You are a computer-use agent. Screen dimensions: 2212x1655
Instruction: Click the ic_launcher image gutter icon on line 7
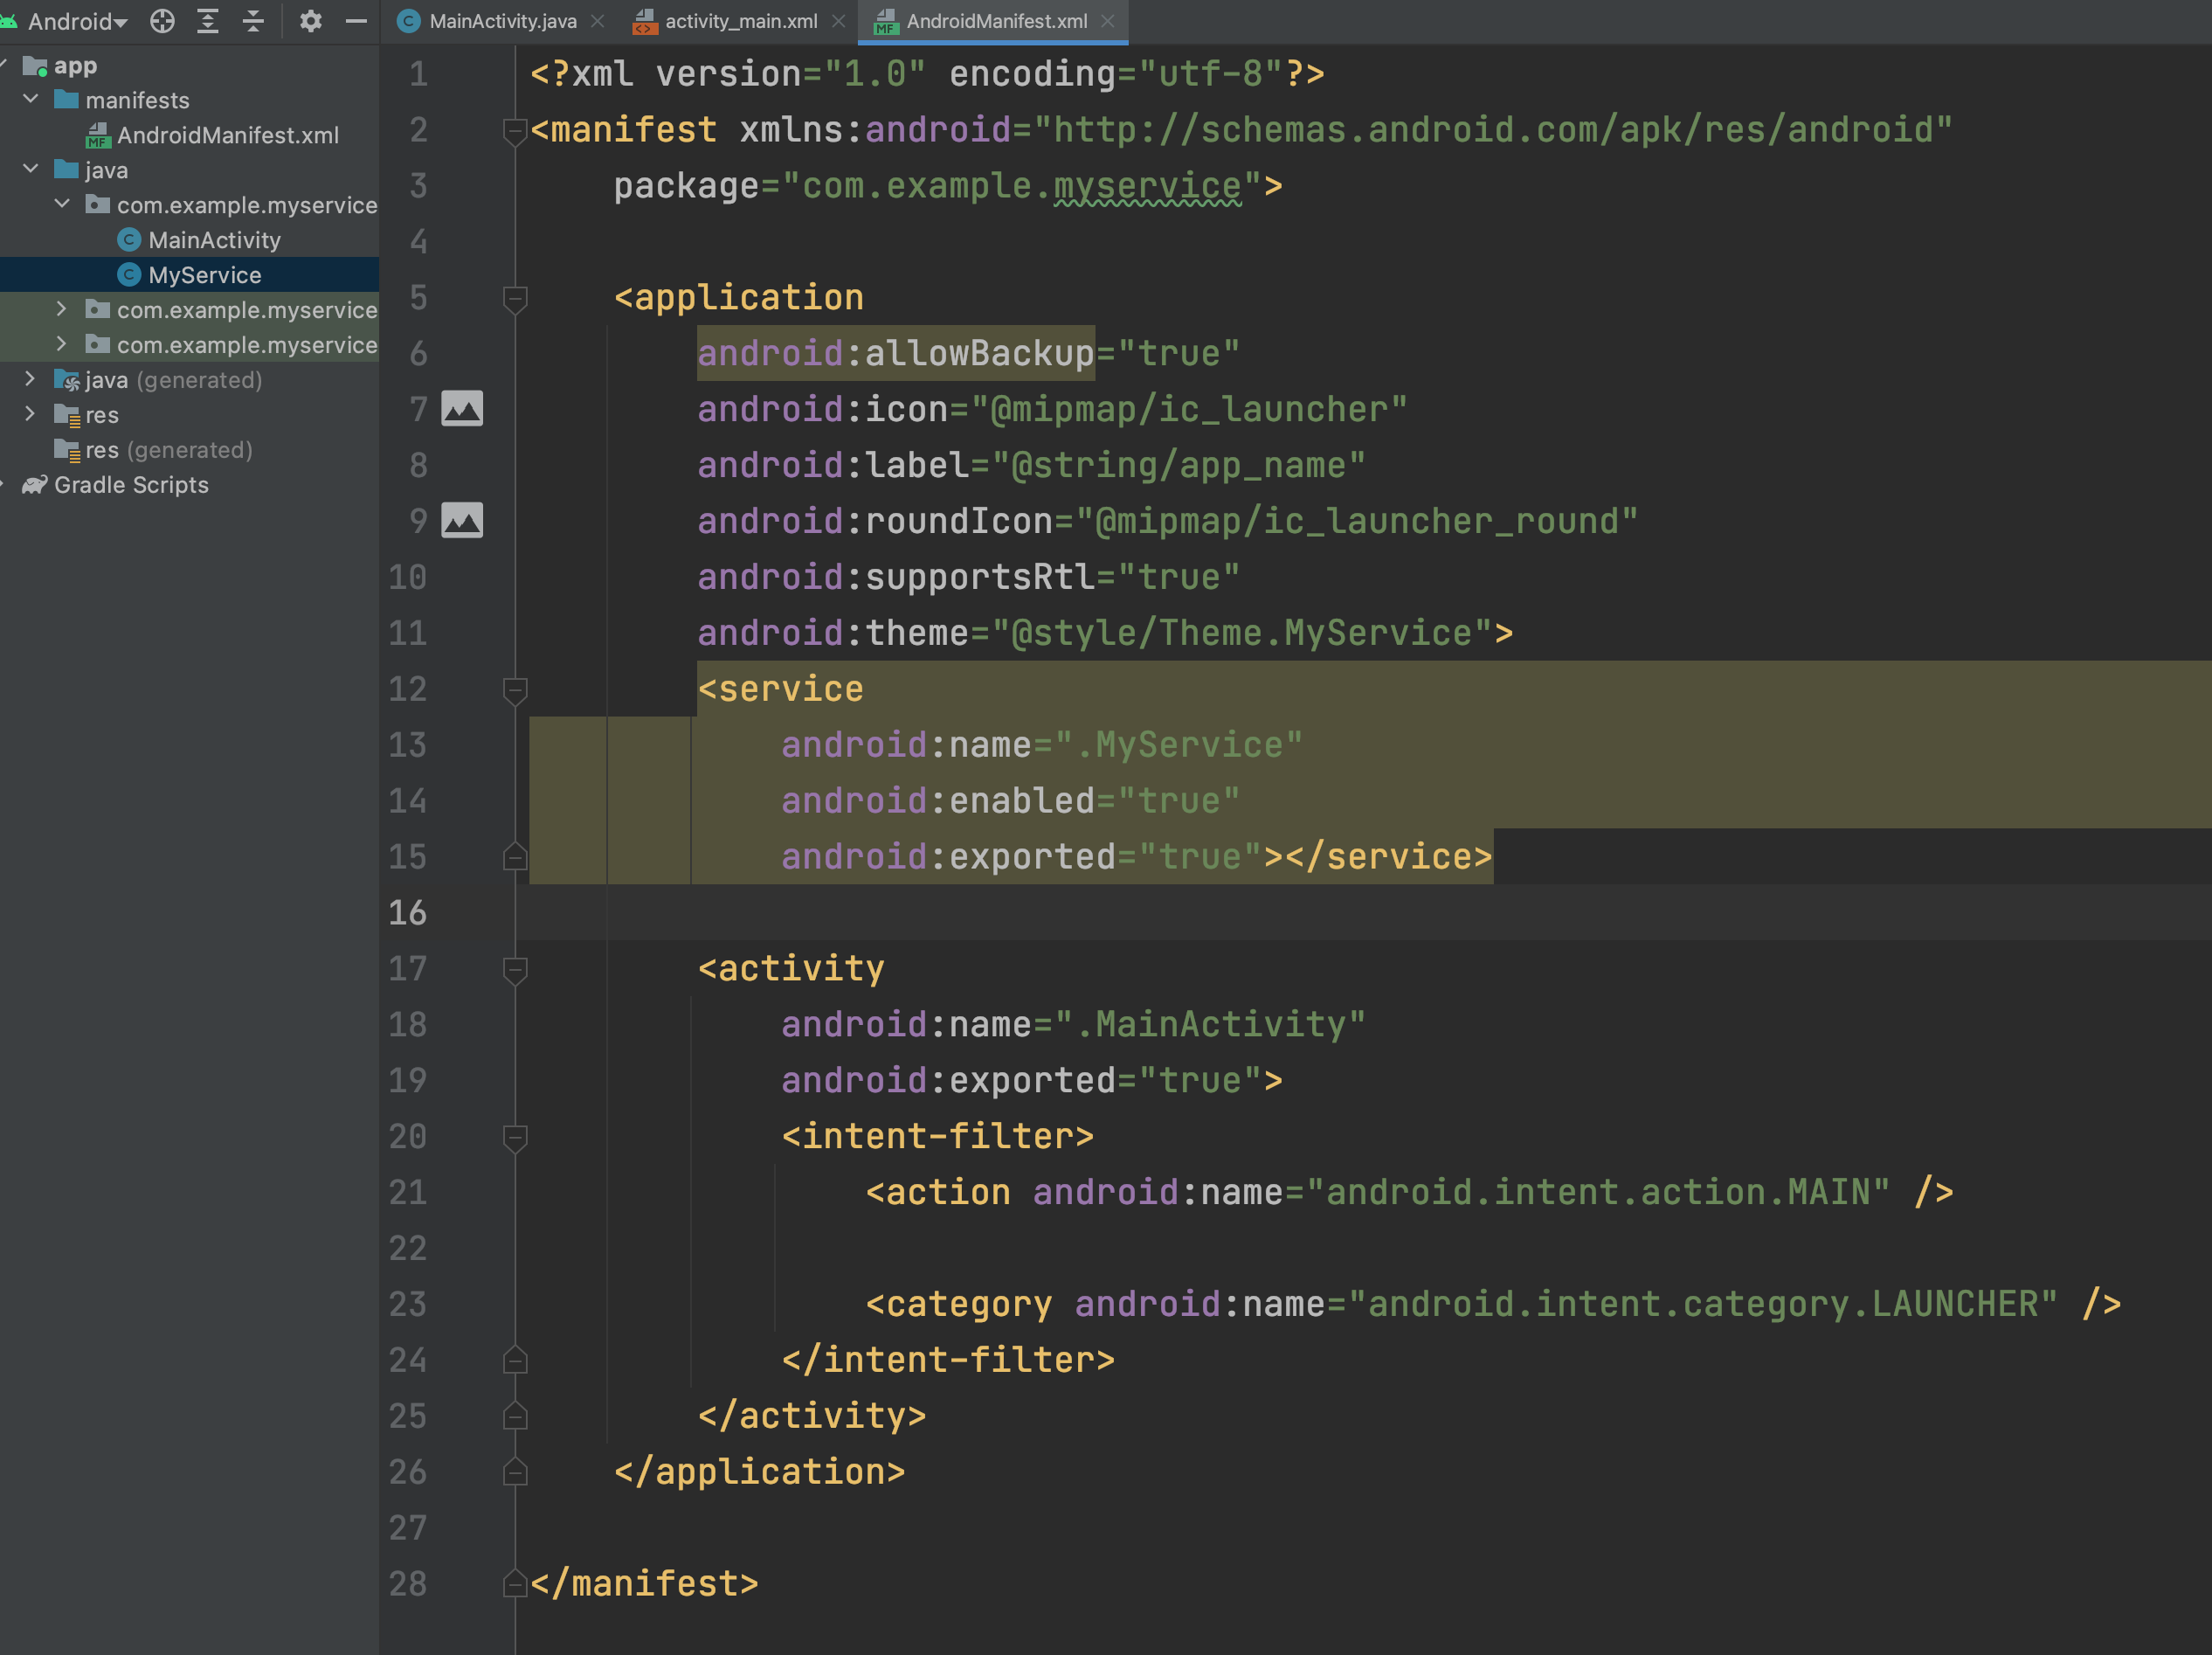[462, 408]
